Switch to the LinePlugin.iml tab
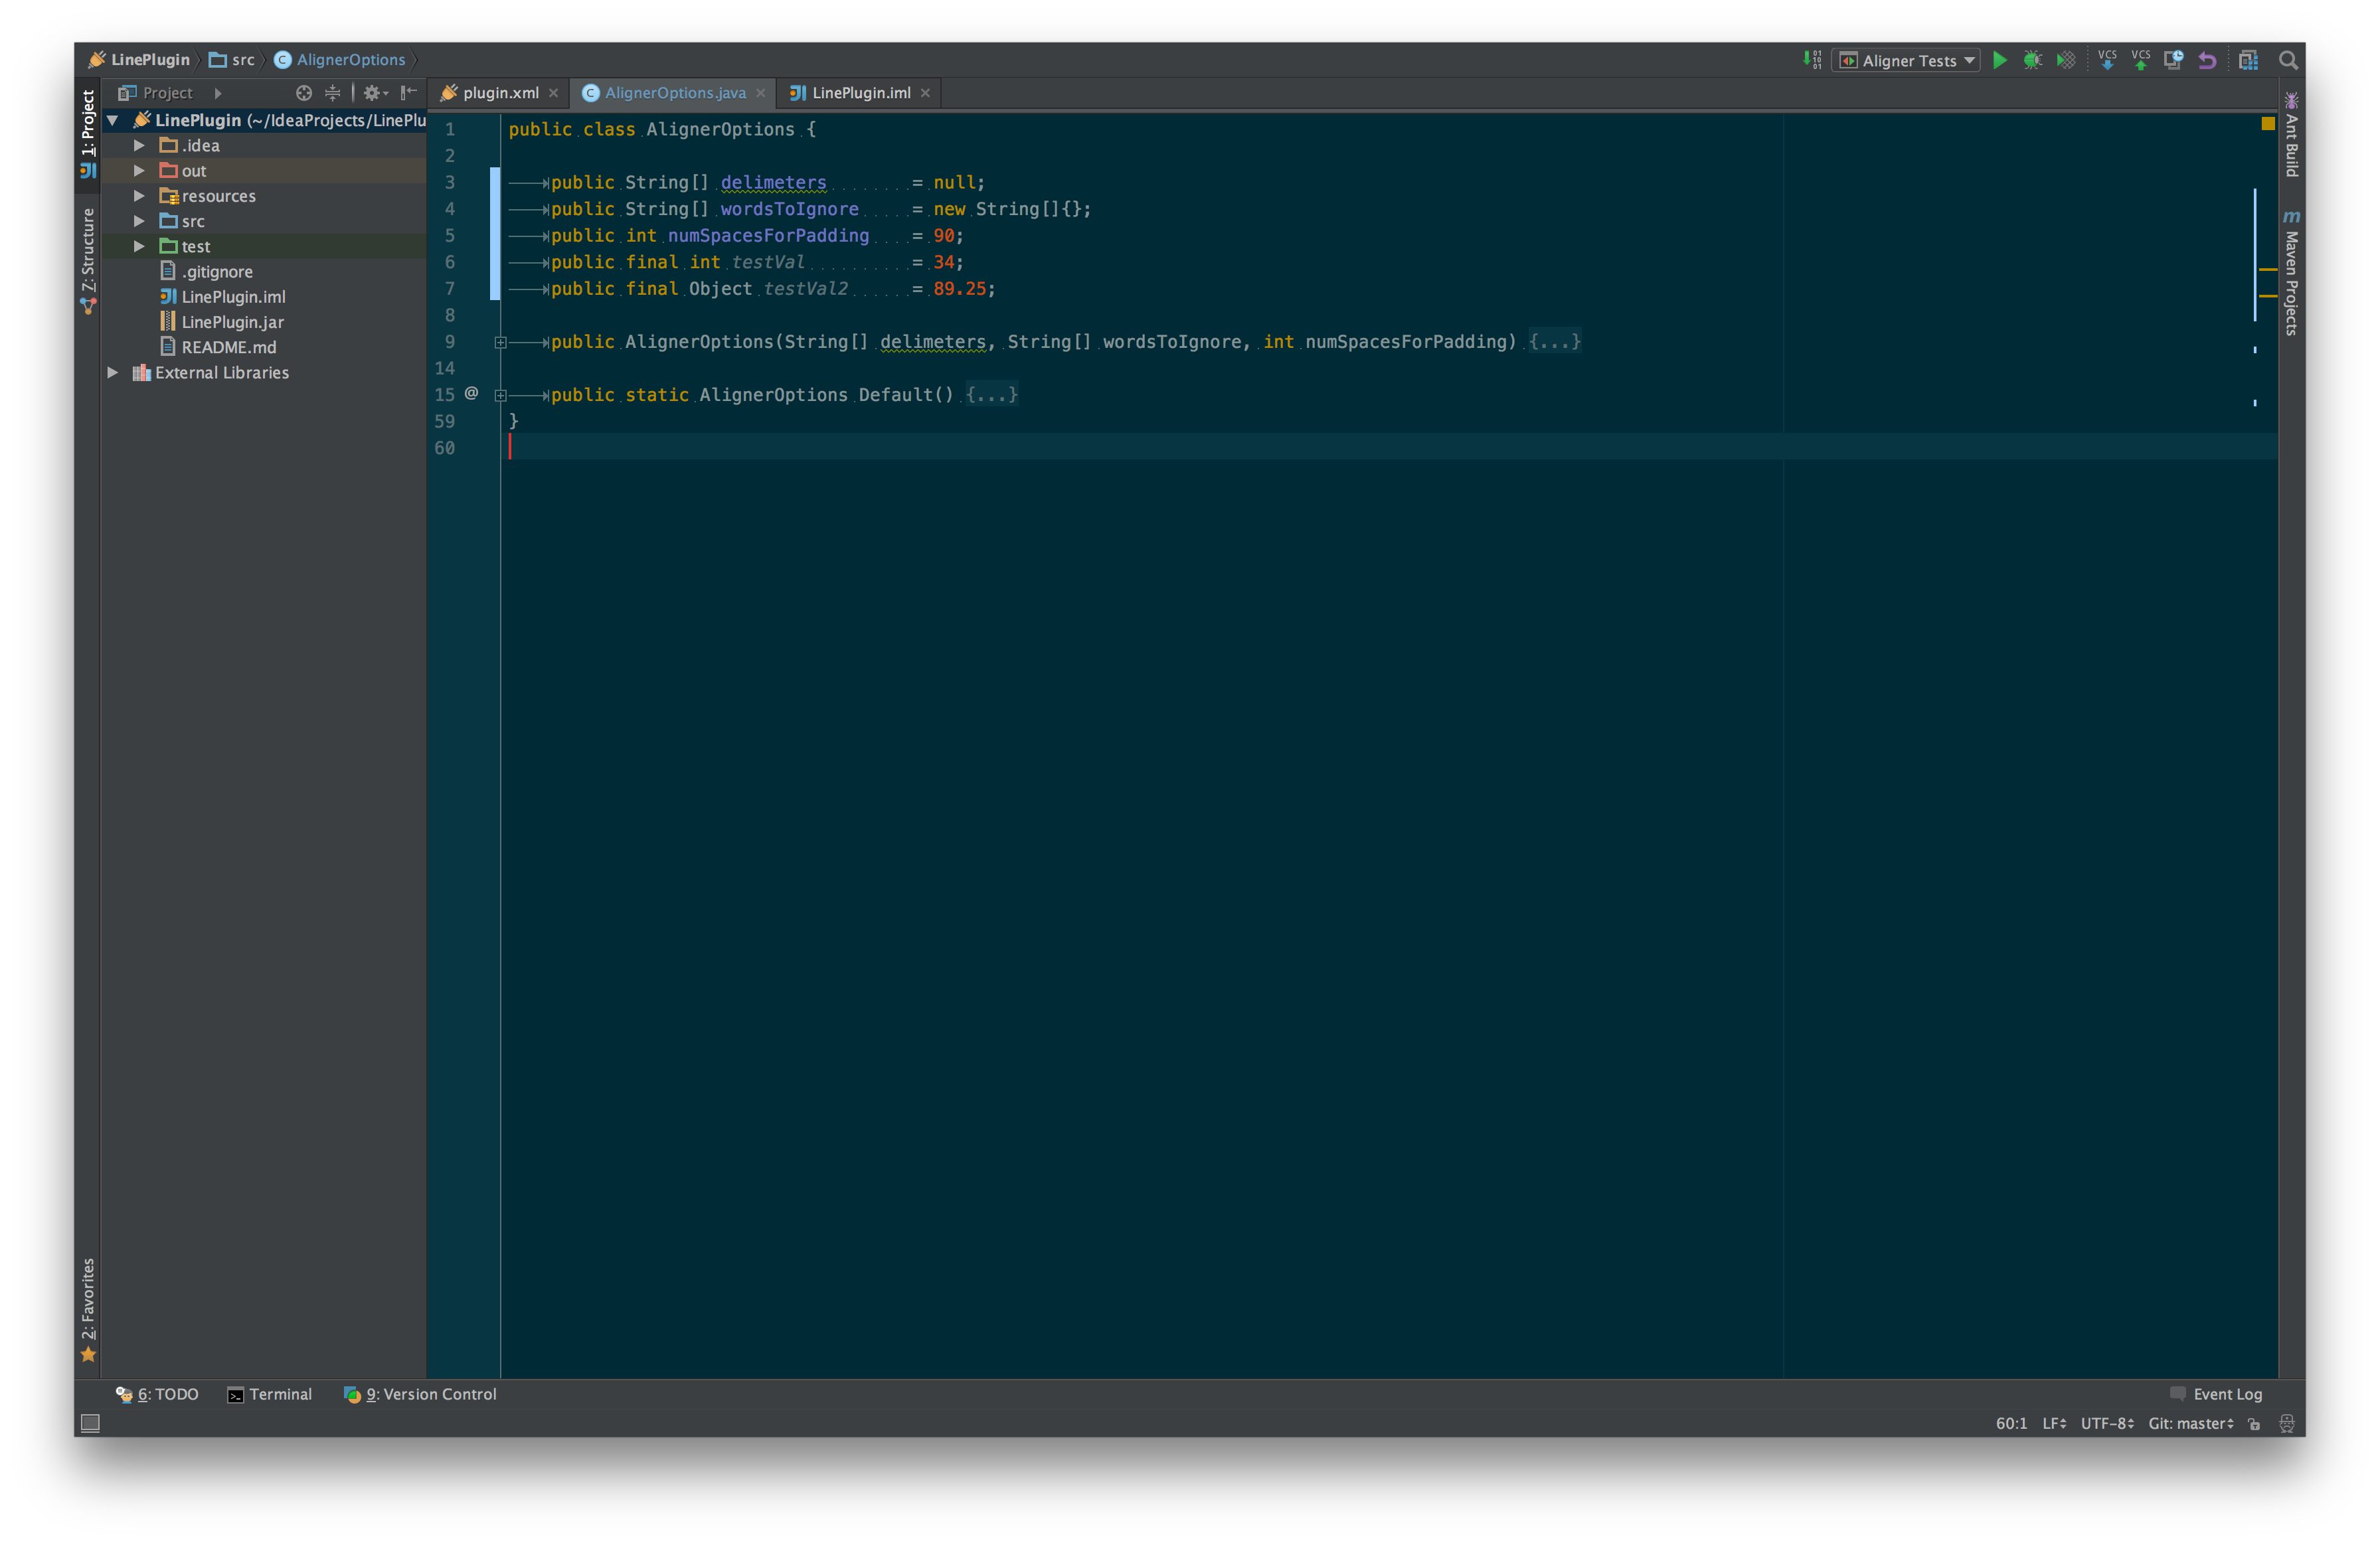This screenshot has height=1543, width=2380. point(860,93)
